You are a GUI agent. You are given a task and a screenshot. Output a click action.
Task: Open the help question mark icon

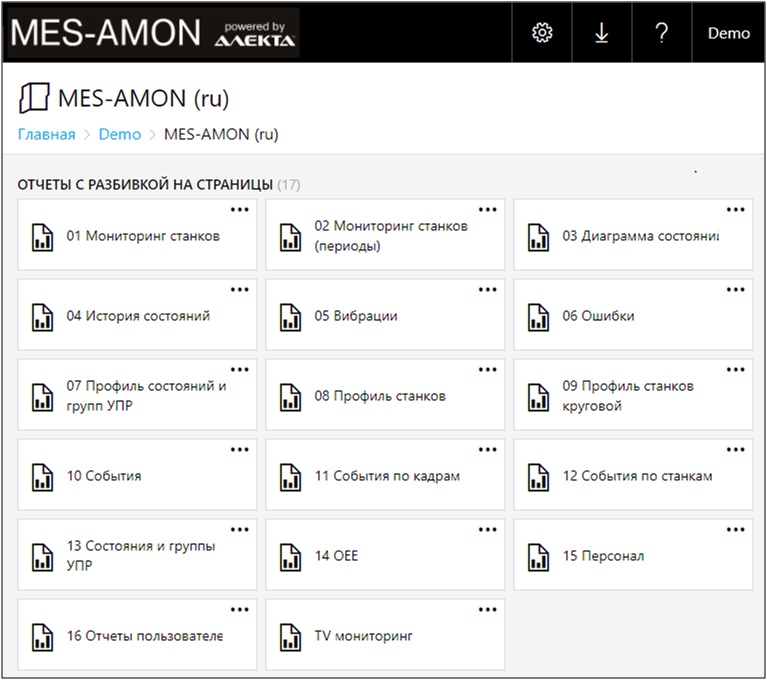tap(661, 33)
